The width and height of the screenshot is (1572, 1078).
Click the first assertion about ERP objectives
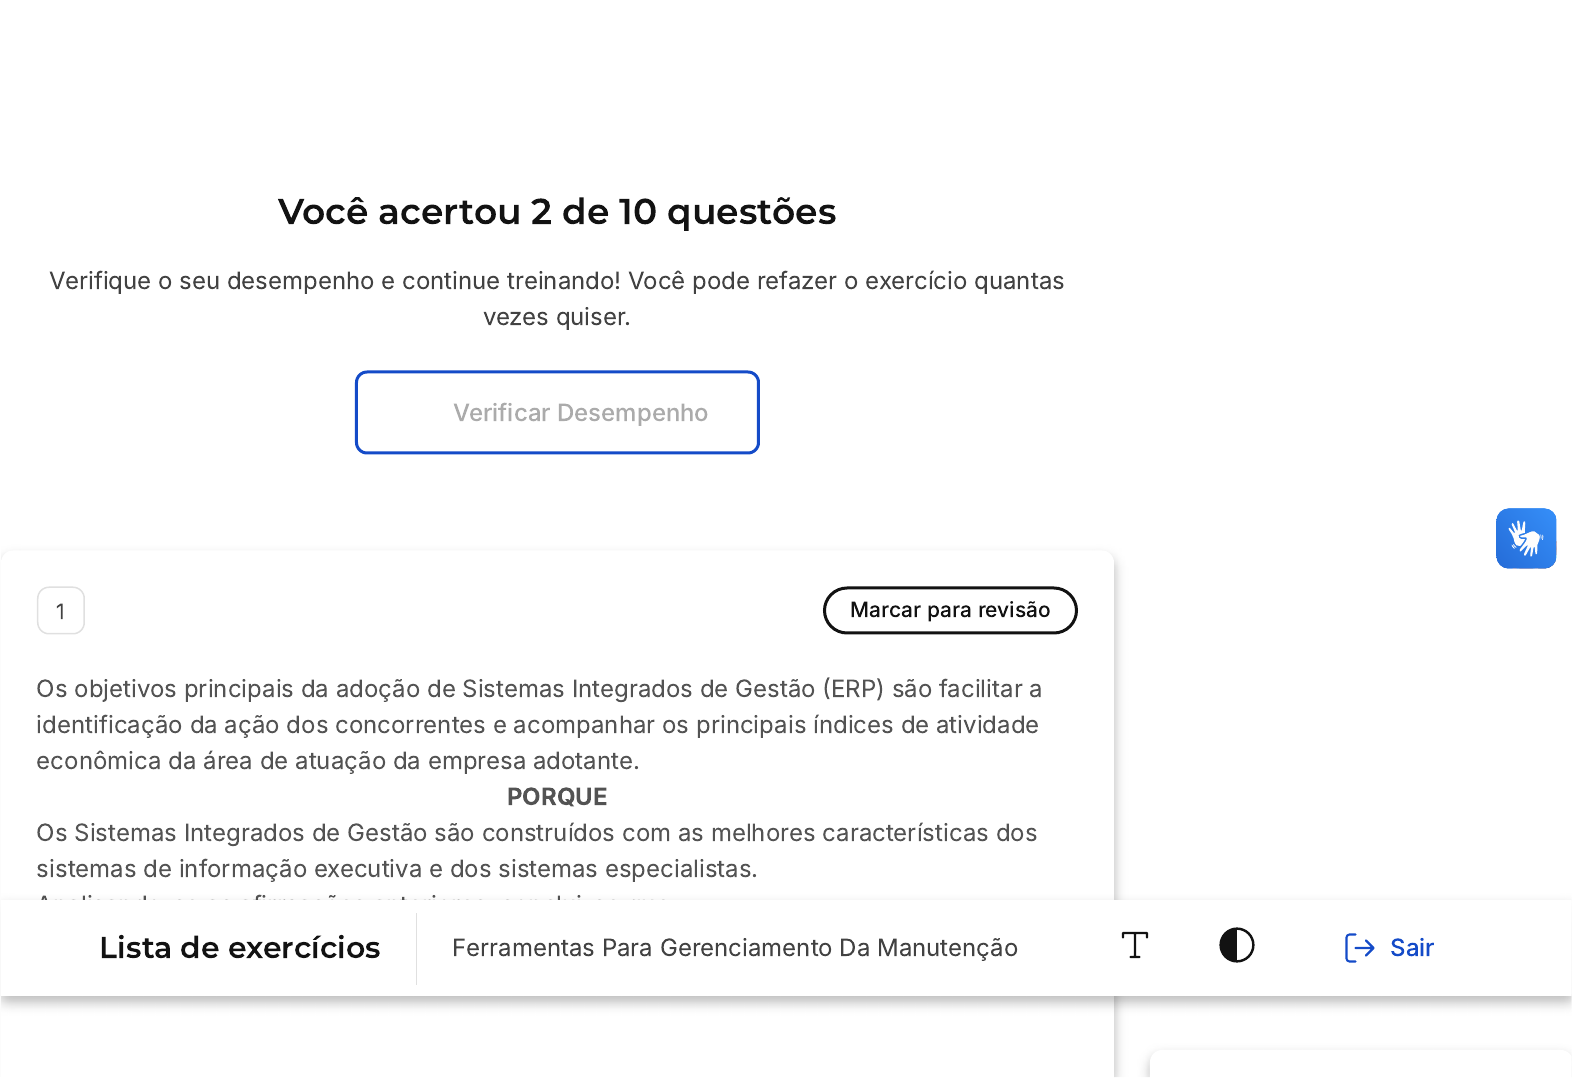[x=538, y=725]
